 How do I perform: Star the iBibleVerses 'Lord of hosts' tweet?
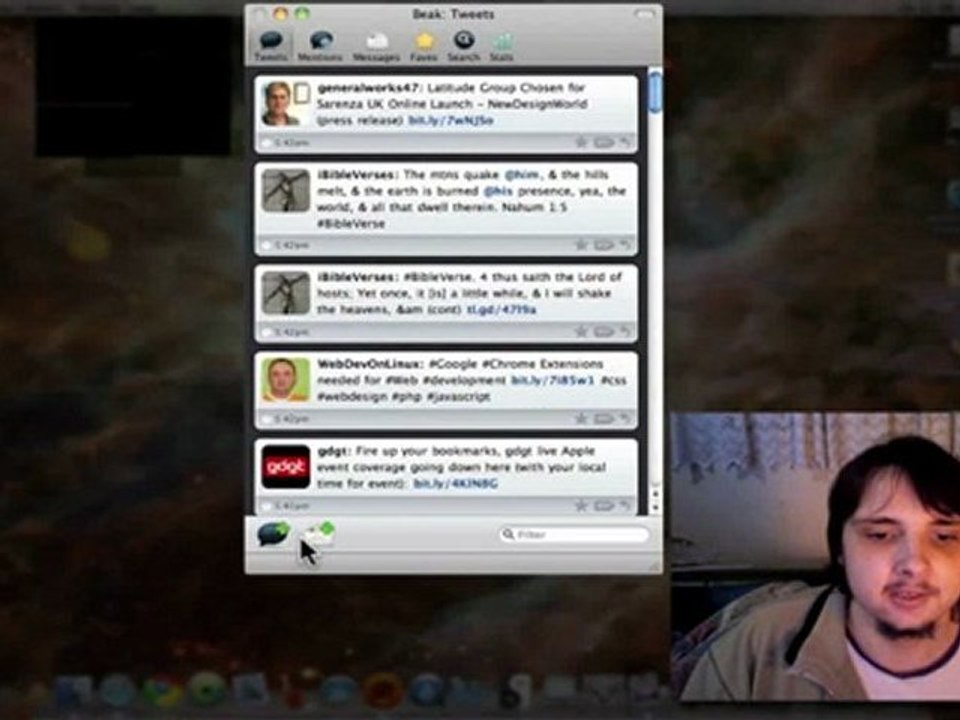(581, 332)
